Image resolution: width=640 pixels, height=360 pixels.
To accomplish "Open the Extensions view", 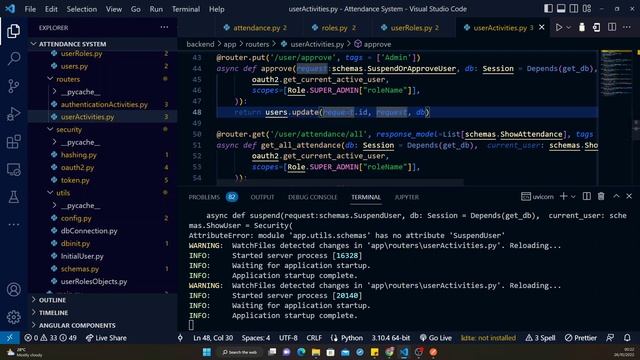I will [13, 142].
